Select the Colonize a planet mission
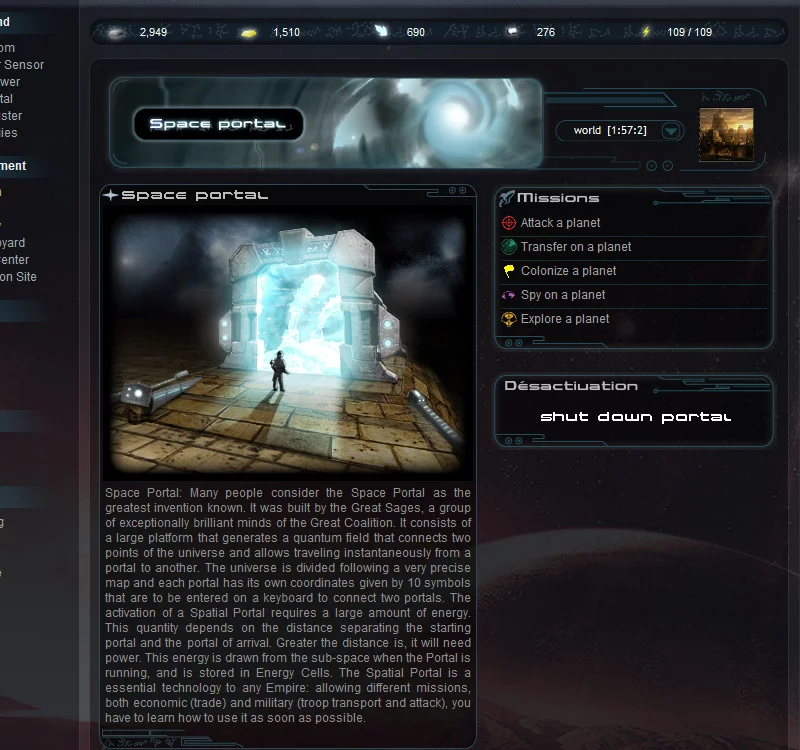The image size is (800, 750). point(568,271)
